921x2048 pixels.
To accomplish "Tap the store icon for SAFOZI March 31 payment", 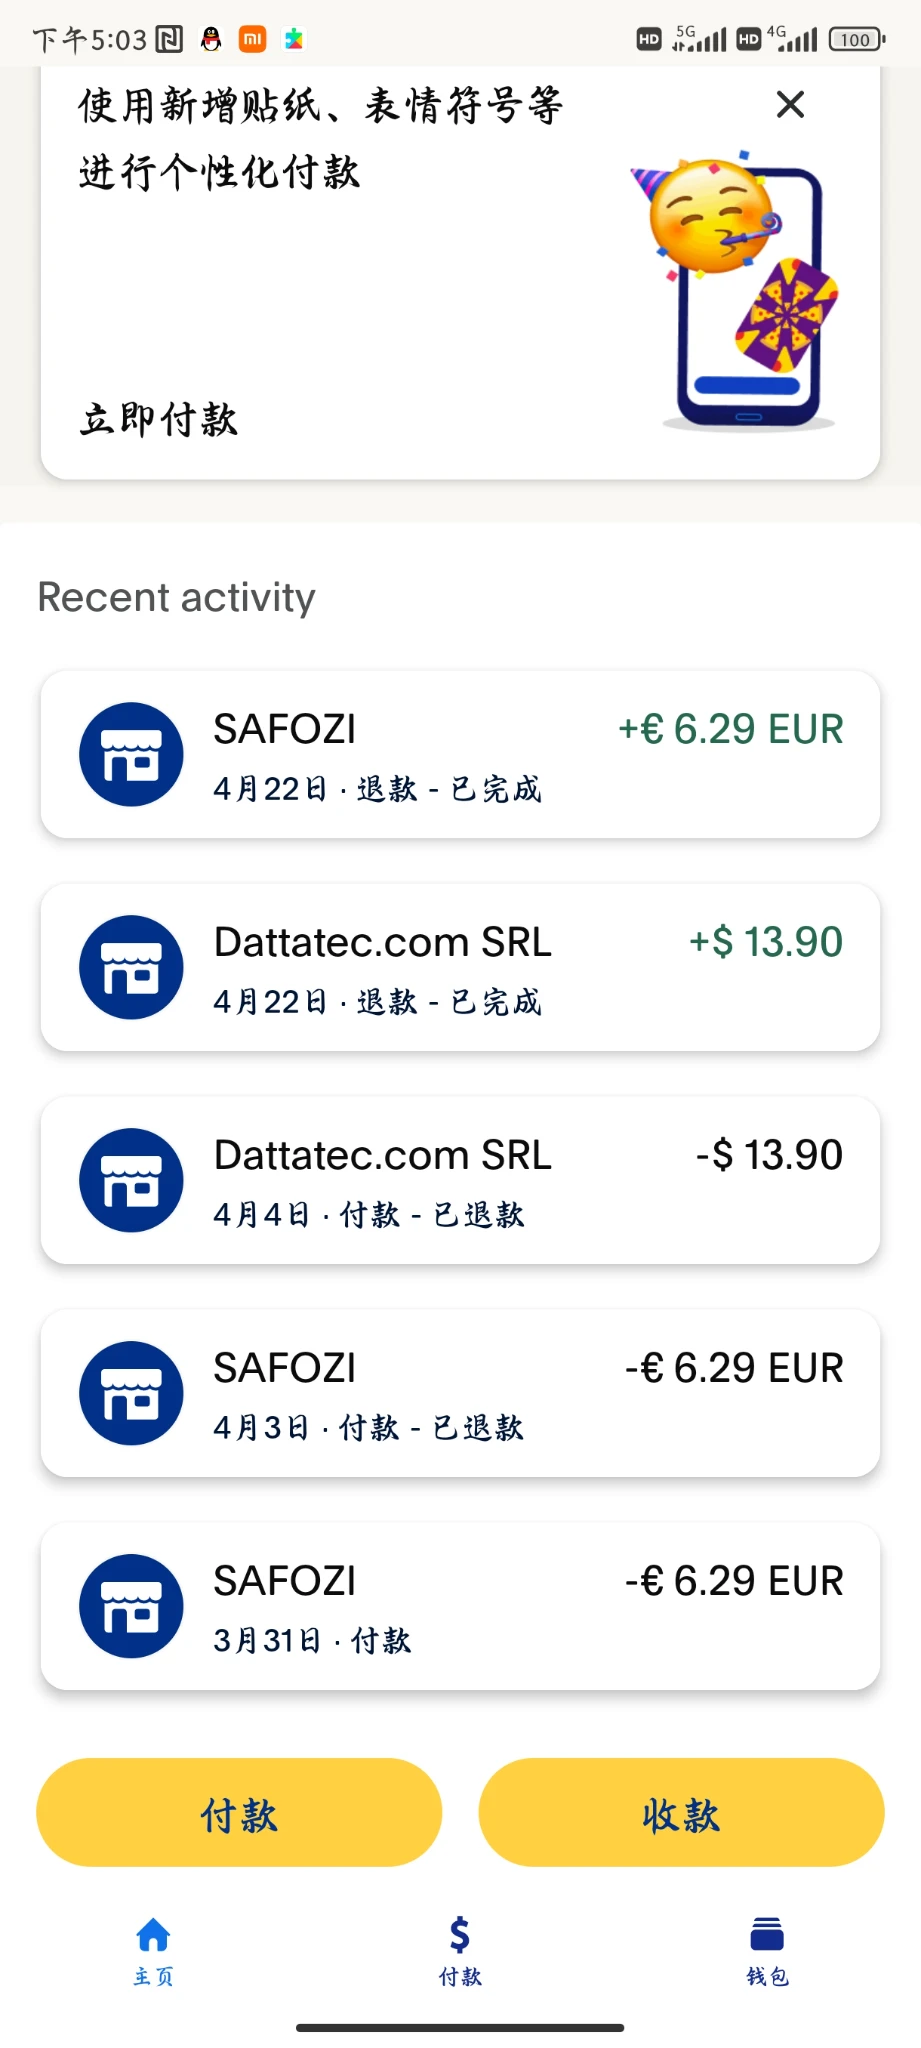I will point(131,1606).
